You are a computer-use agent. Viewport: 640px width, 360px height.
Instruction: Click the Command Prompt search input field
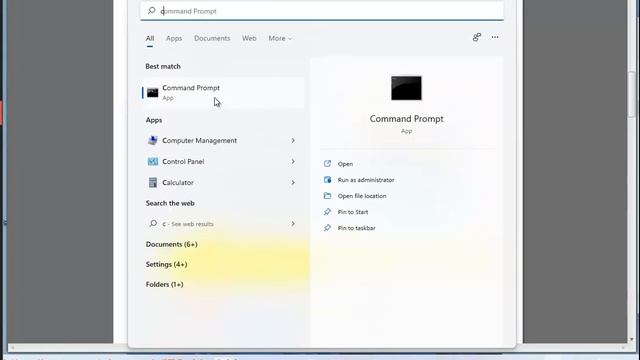coord(322,11)
